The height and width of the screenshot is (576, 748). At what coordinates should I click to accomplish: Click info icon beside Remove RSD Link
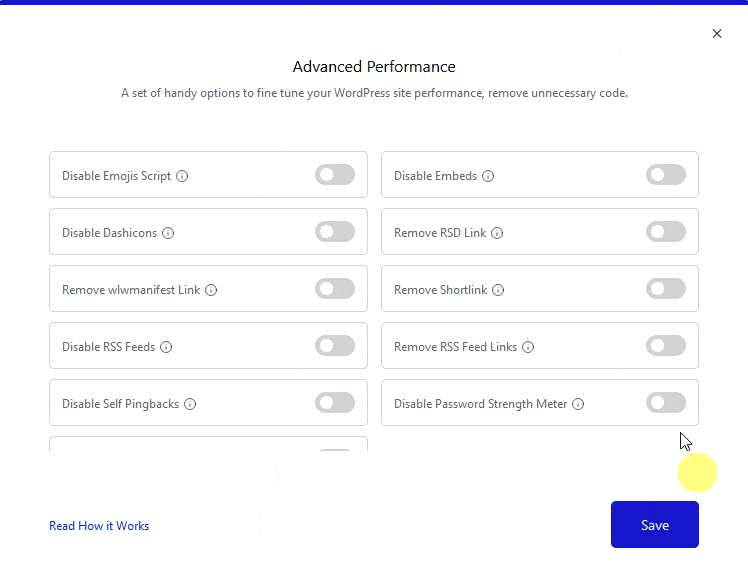pyautogui.click(x=497, y=233)
